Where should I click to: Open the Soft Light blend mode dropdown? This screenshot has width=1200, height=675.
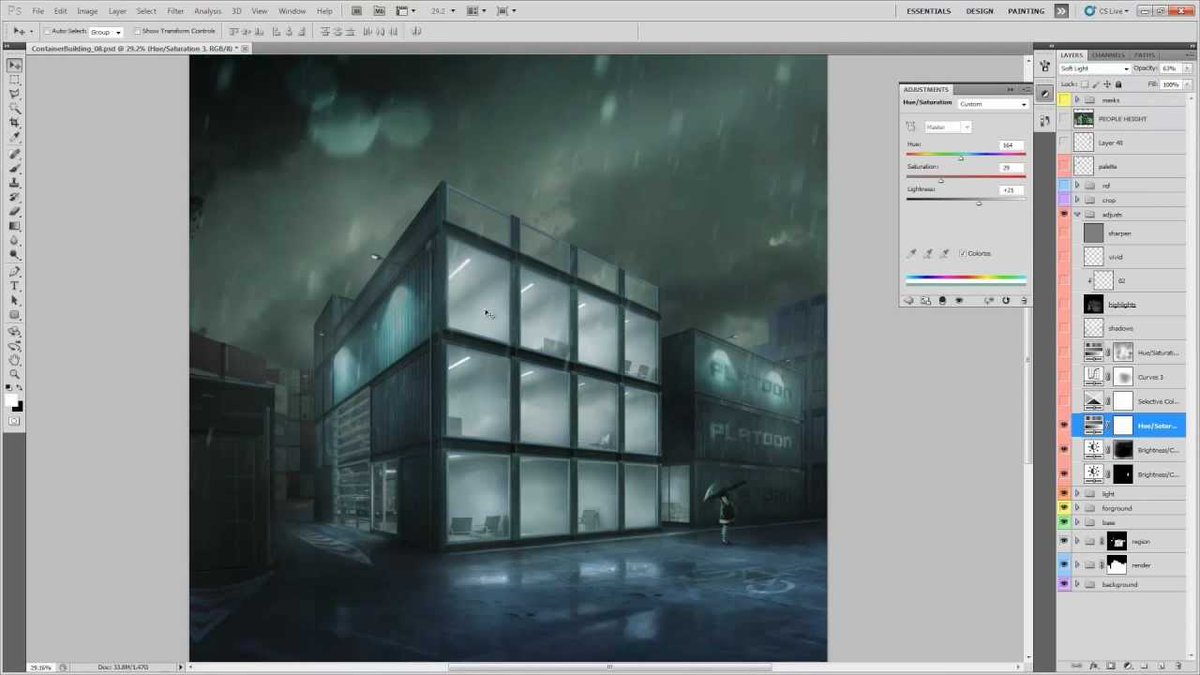tap(1095, 68)
